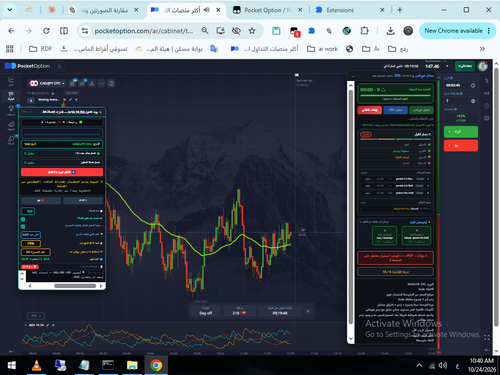Click the red Sell trade button
The image size is (500, 375).
(461, 146)
